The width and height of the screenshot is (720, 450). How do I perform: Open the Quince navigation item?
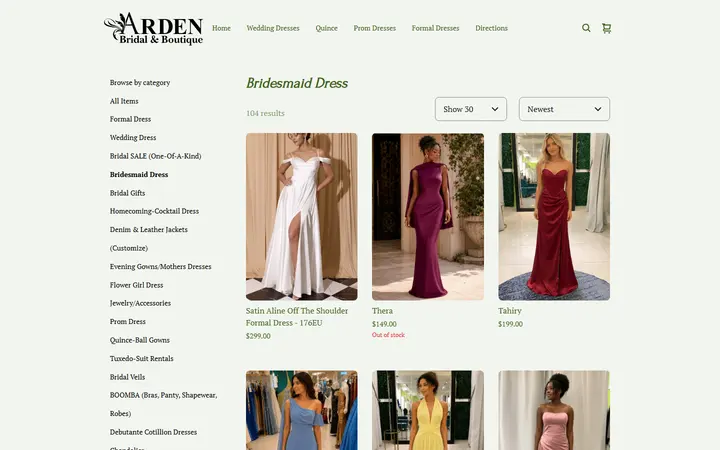click(x=326, y=28)
